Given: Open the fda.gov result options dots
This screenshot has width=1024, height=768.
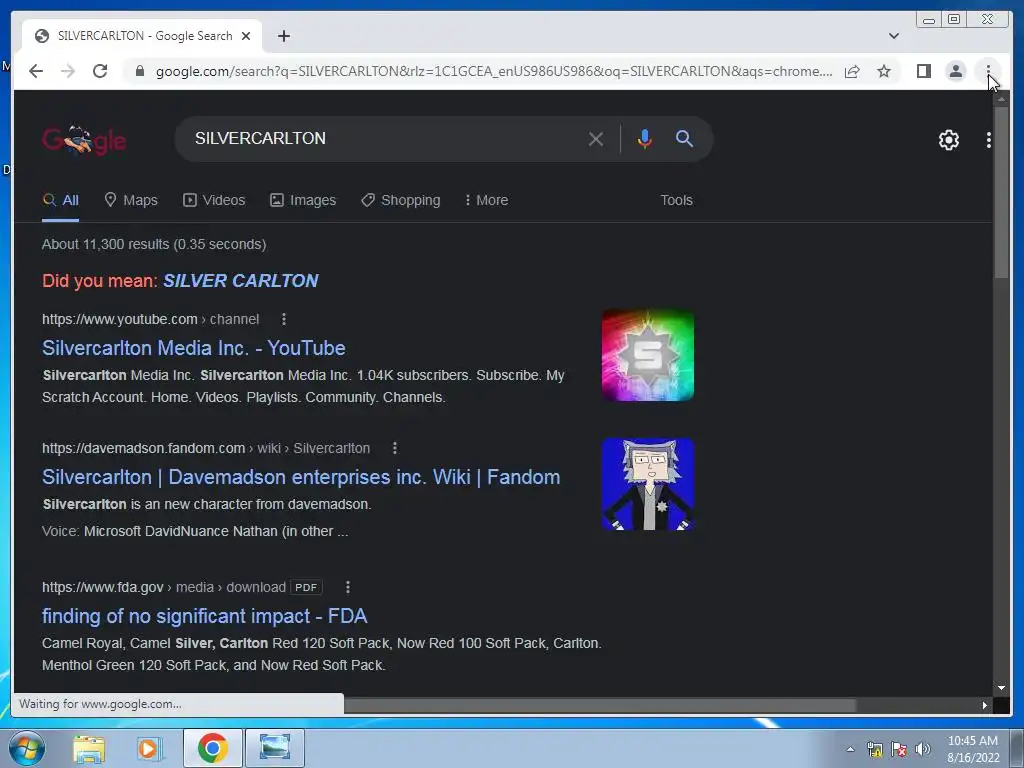Looking at the screenshot, I should tap(347, 587).
